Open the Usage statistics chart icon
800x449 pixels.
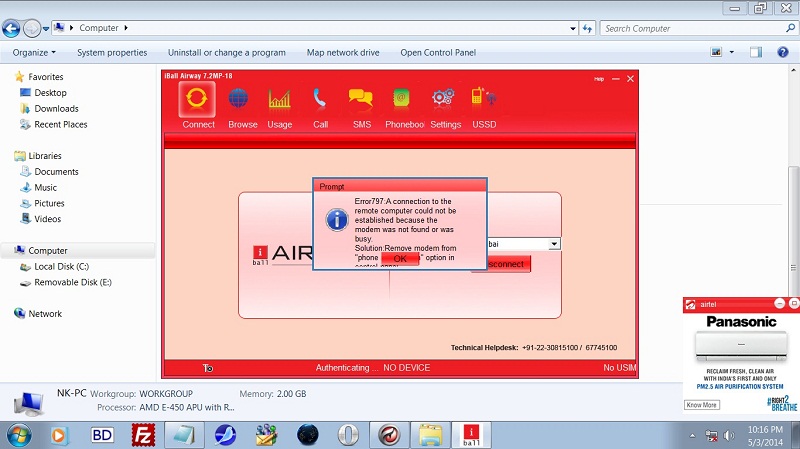280,101
